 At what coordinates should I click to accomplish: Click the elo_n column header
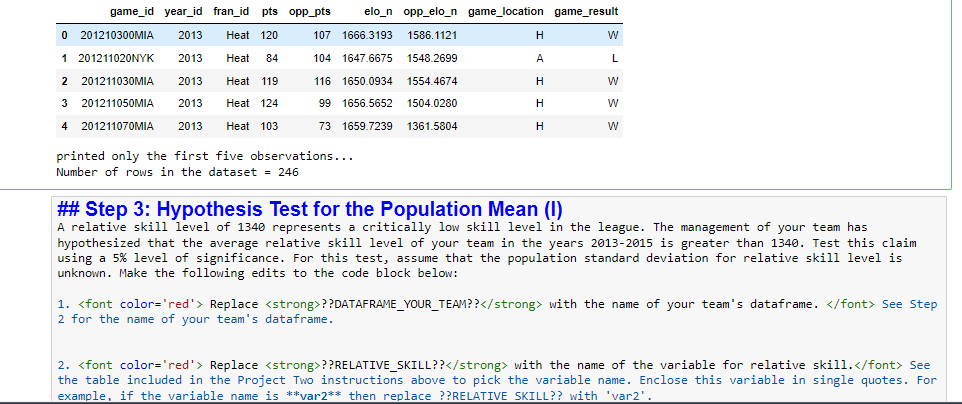pos(379,12)
